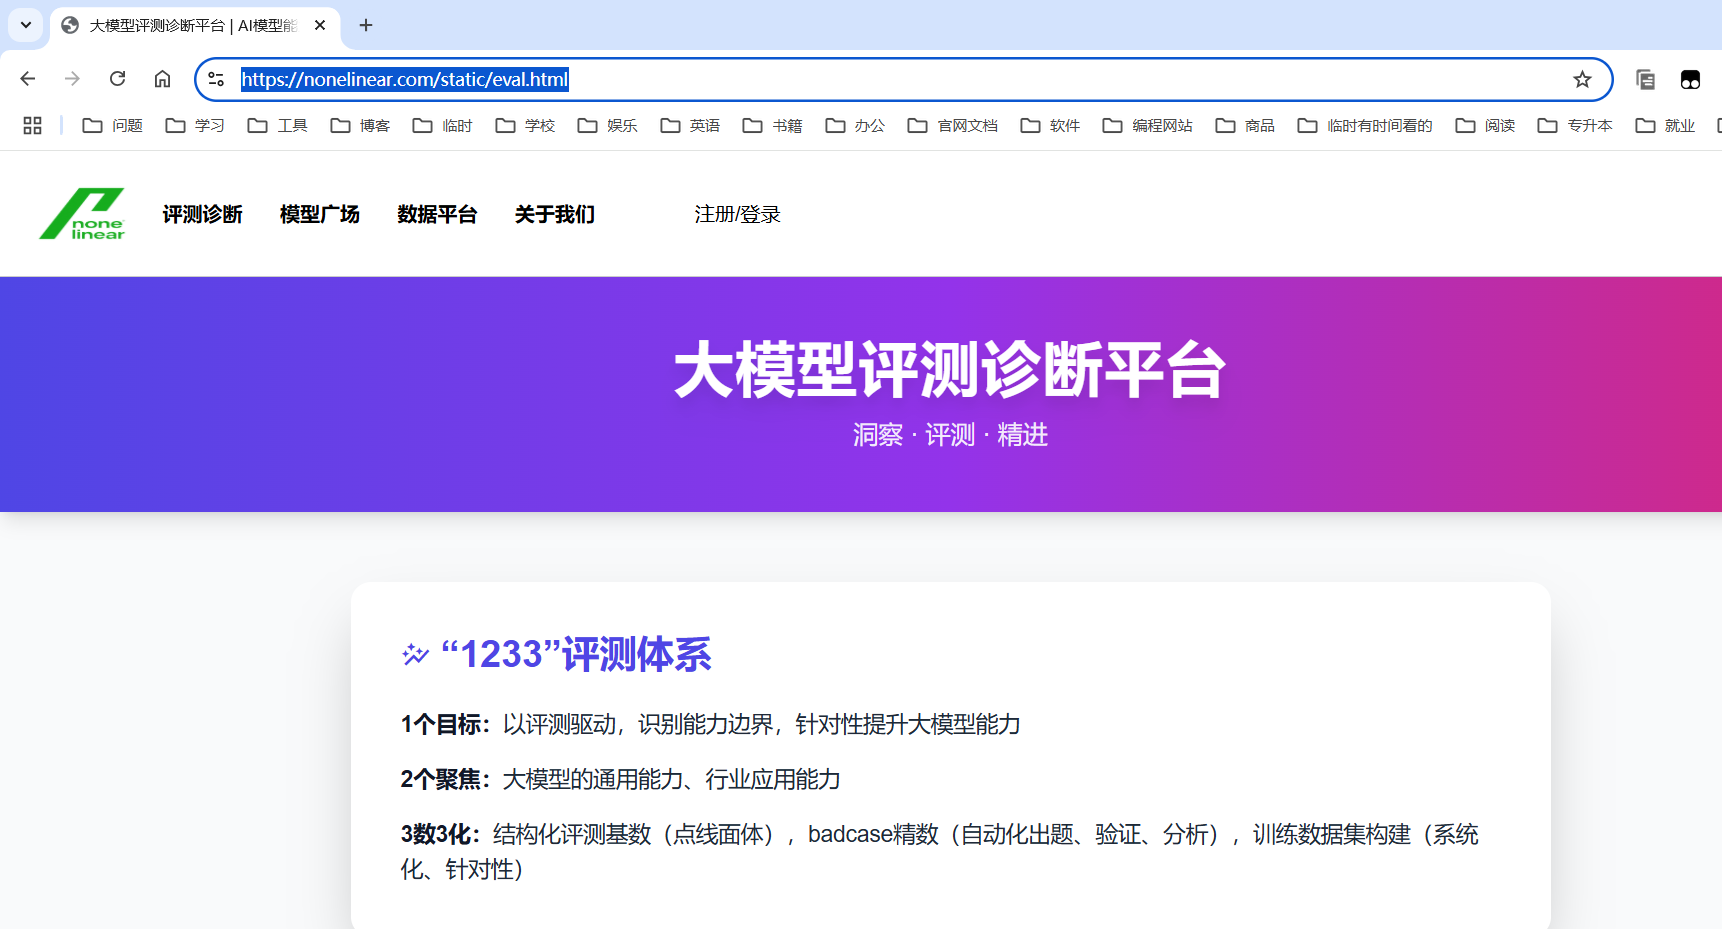
Task: Click the 2个聚焦 line of text
Action: coord(620,779)
